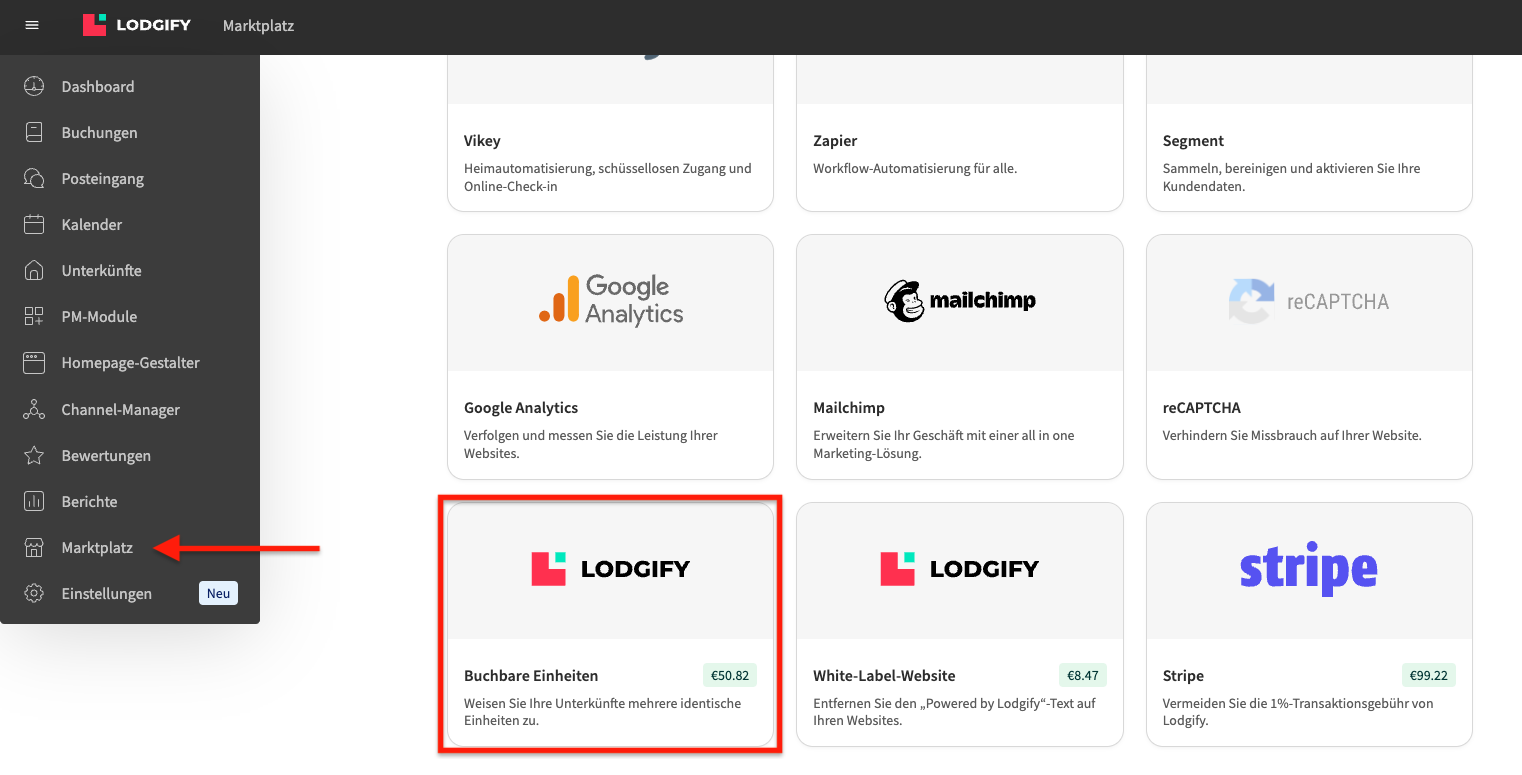Open the hamburger menu icon
This screenshot has width=1522, height=775.
coord(32,25)
